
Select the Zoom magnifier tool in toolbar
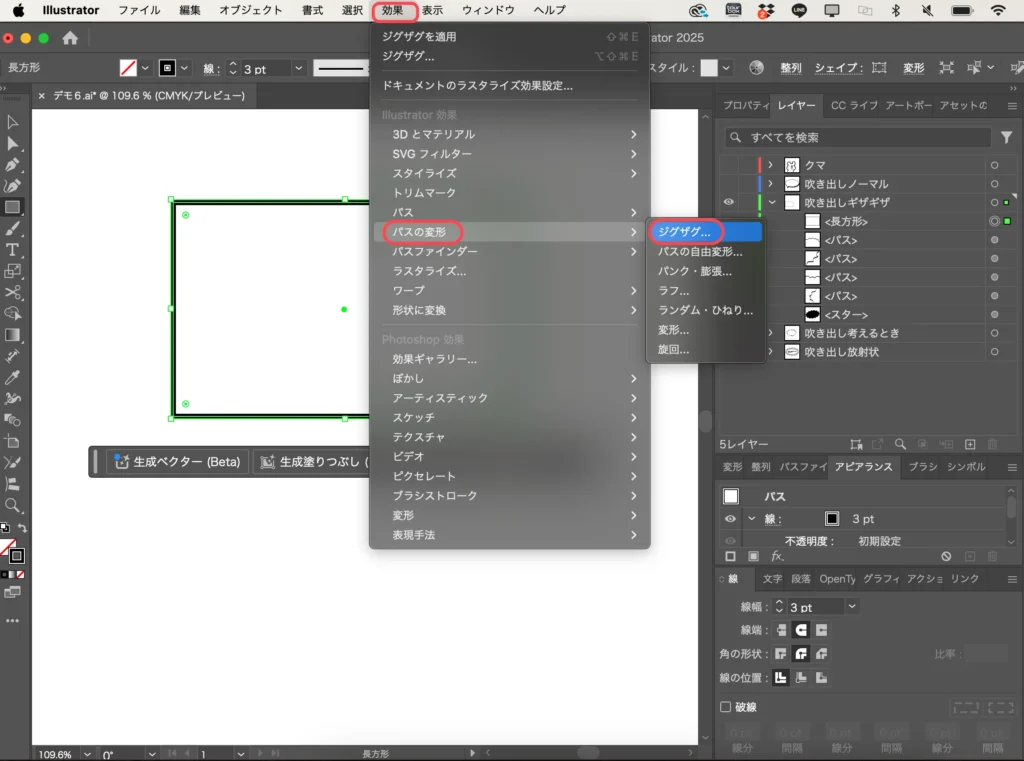(13, 506)
